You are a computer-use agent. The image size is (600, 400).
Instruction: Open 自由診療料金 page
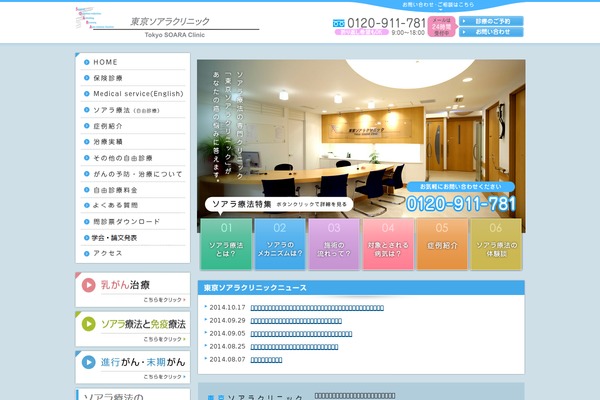[133, 190]
